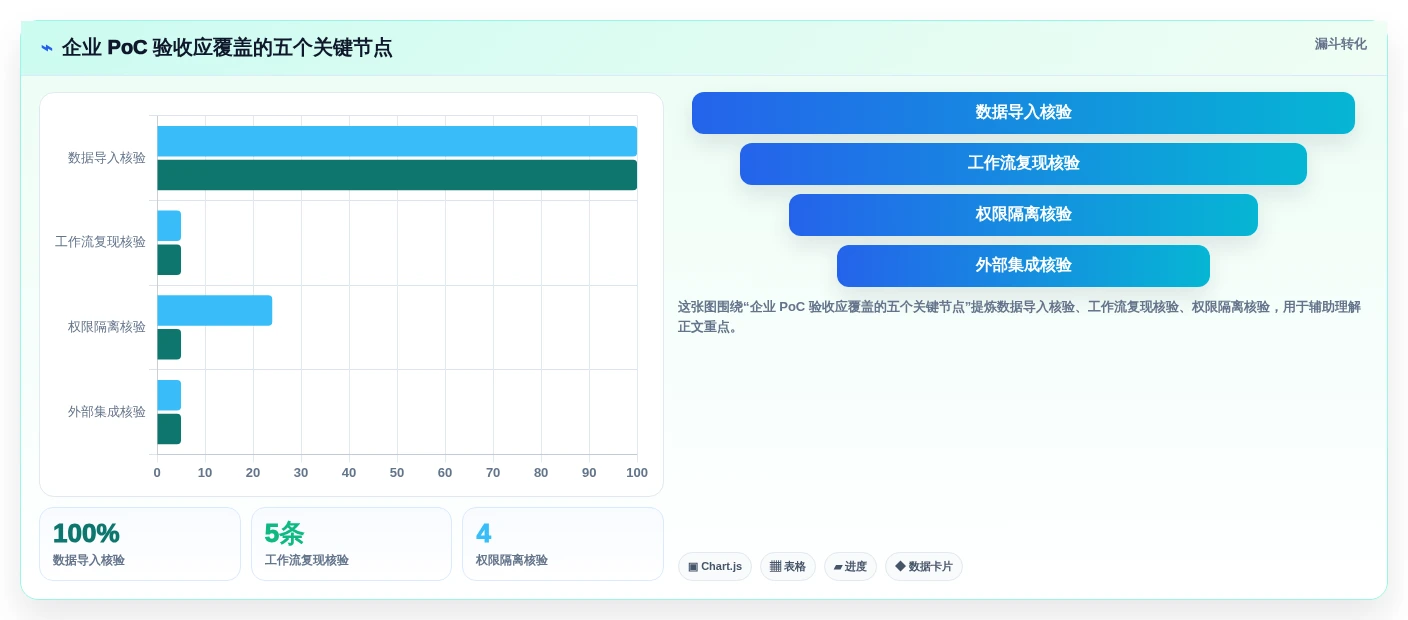Open the 100% 数据导入核验 stat card
The height and width of the screenshot is (620, 1408).
[140, 544]
